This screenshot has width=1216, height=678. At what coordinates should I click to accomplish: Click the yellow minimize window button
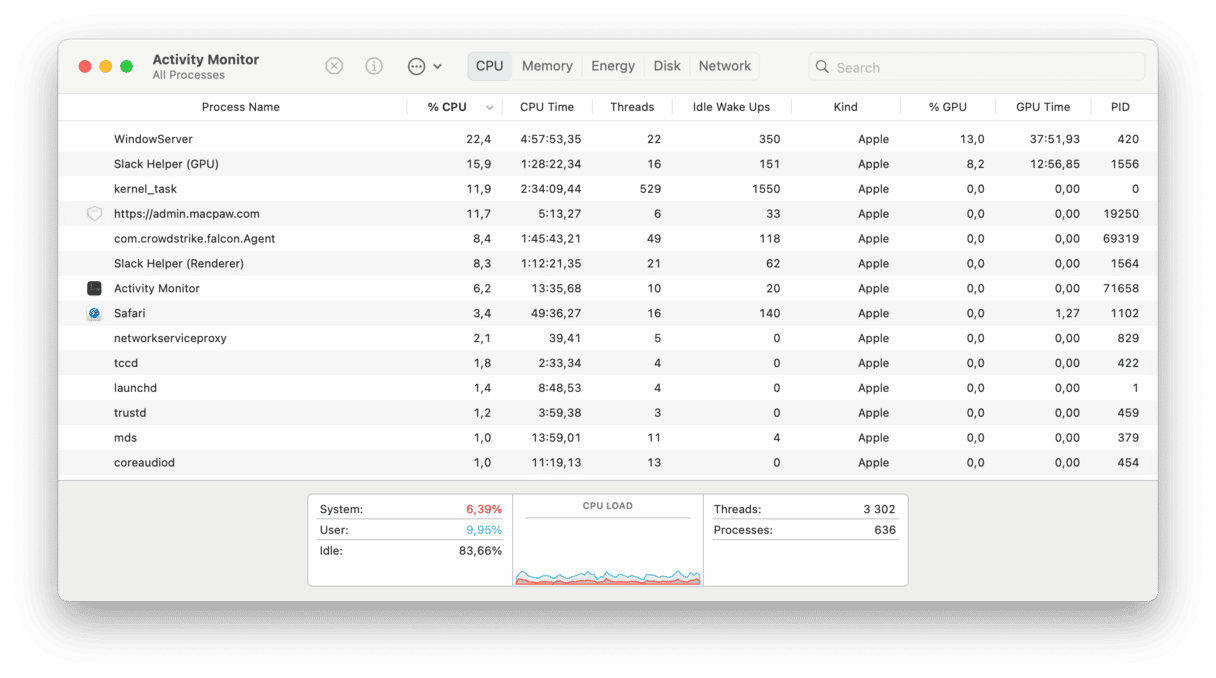[105, 66]
